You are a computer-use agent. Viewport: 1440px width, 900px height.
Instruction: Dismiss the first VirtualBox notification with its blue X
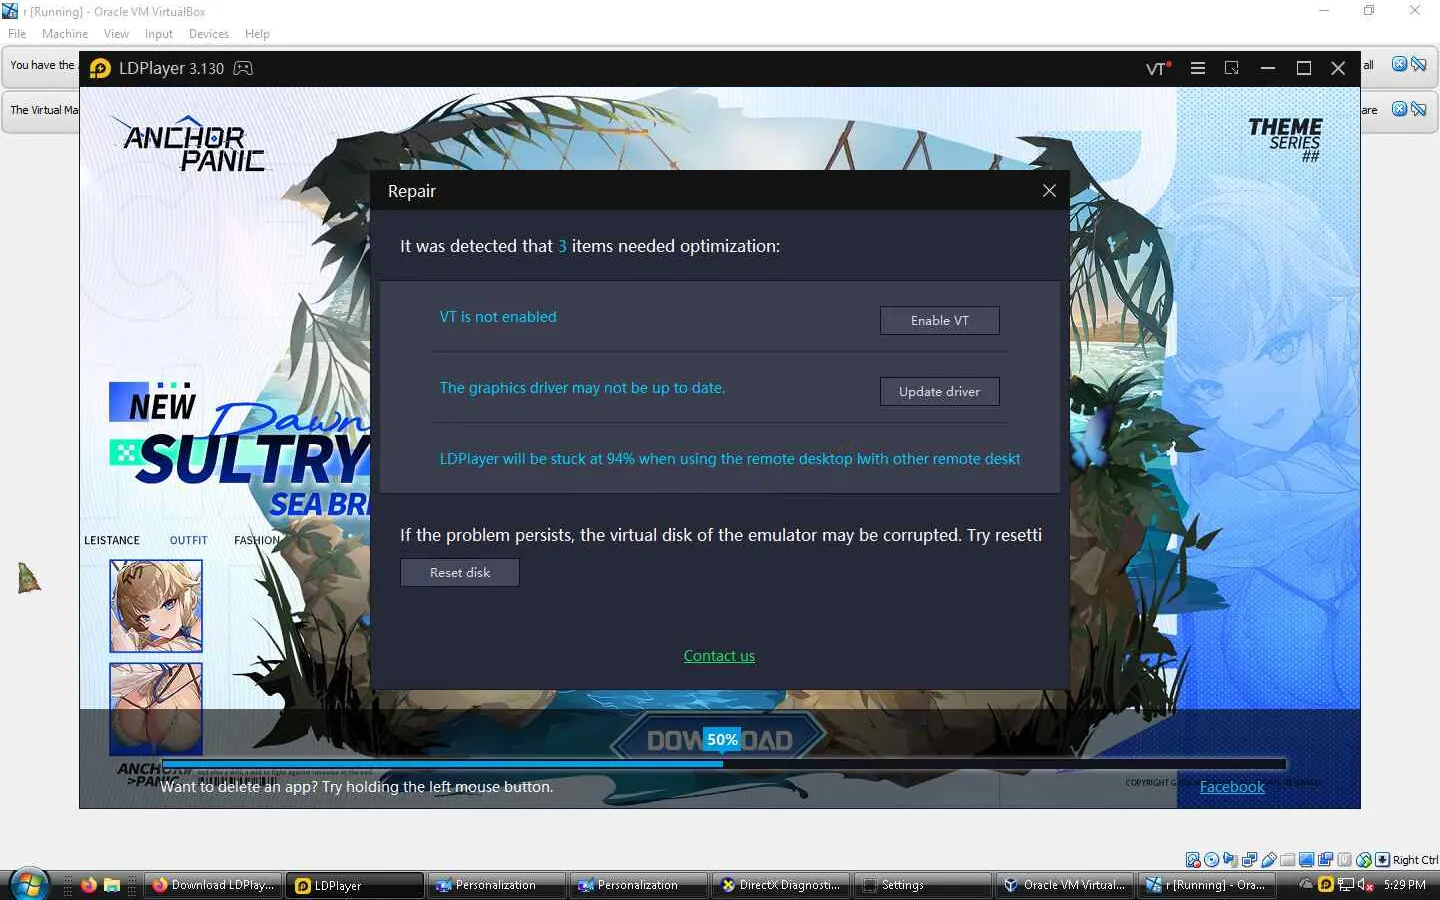click(1400, 64)
